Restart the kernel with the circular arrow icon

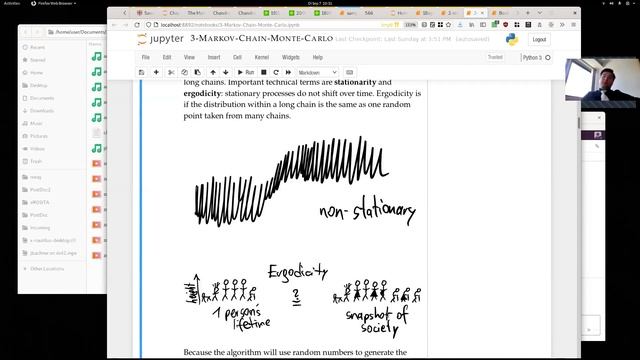point(276,72)
